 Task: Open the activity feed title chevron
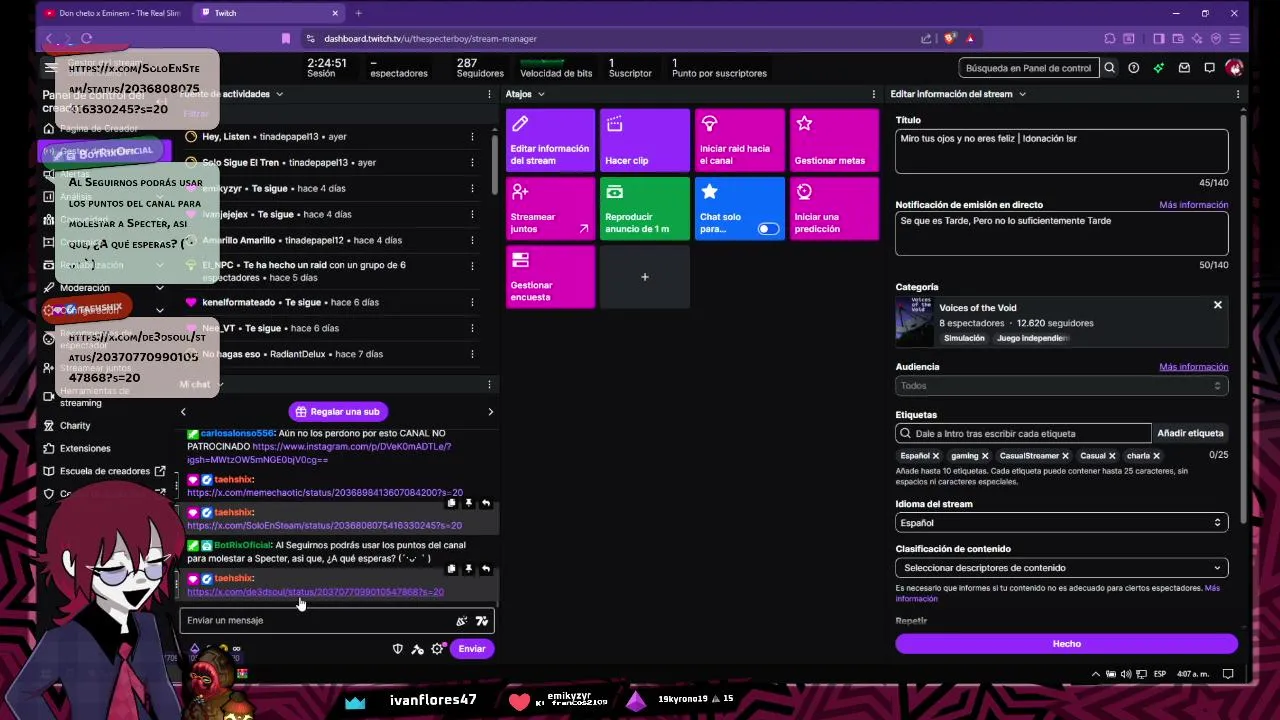[x=279, y=94]
